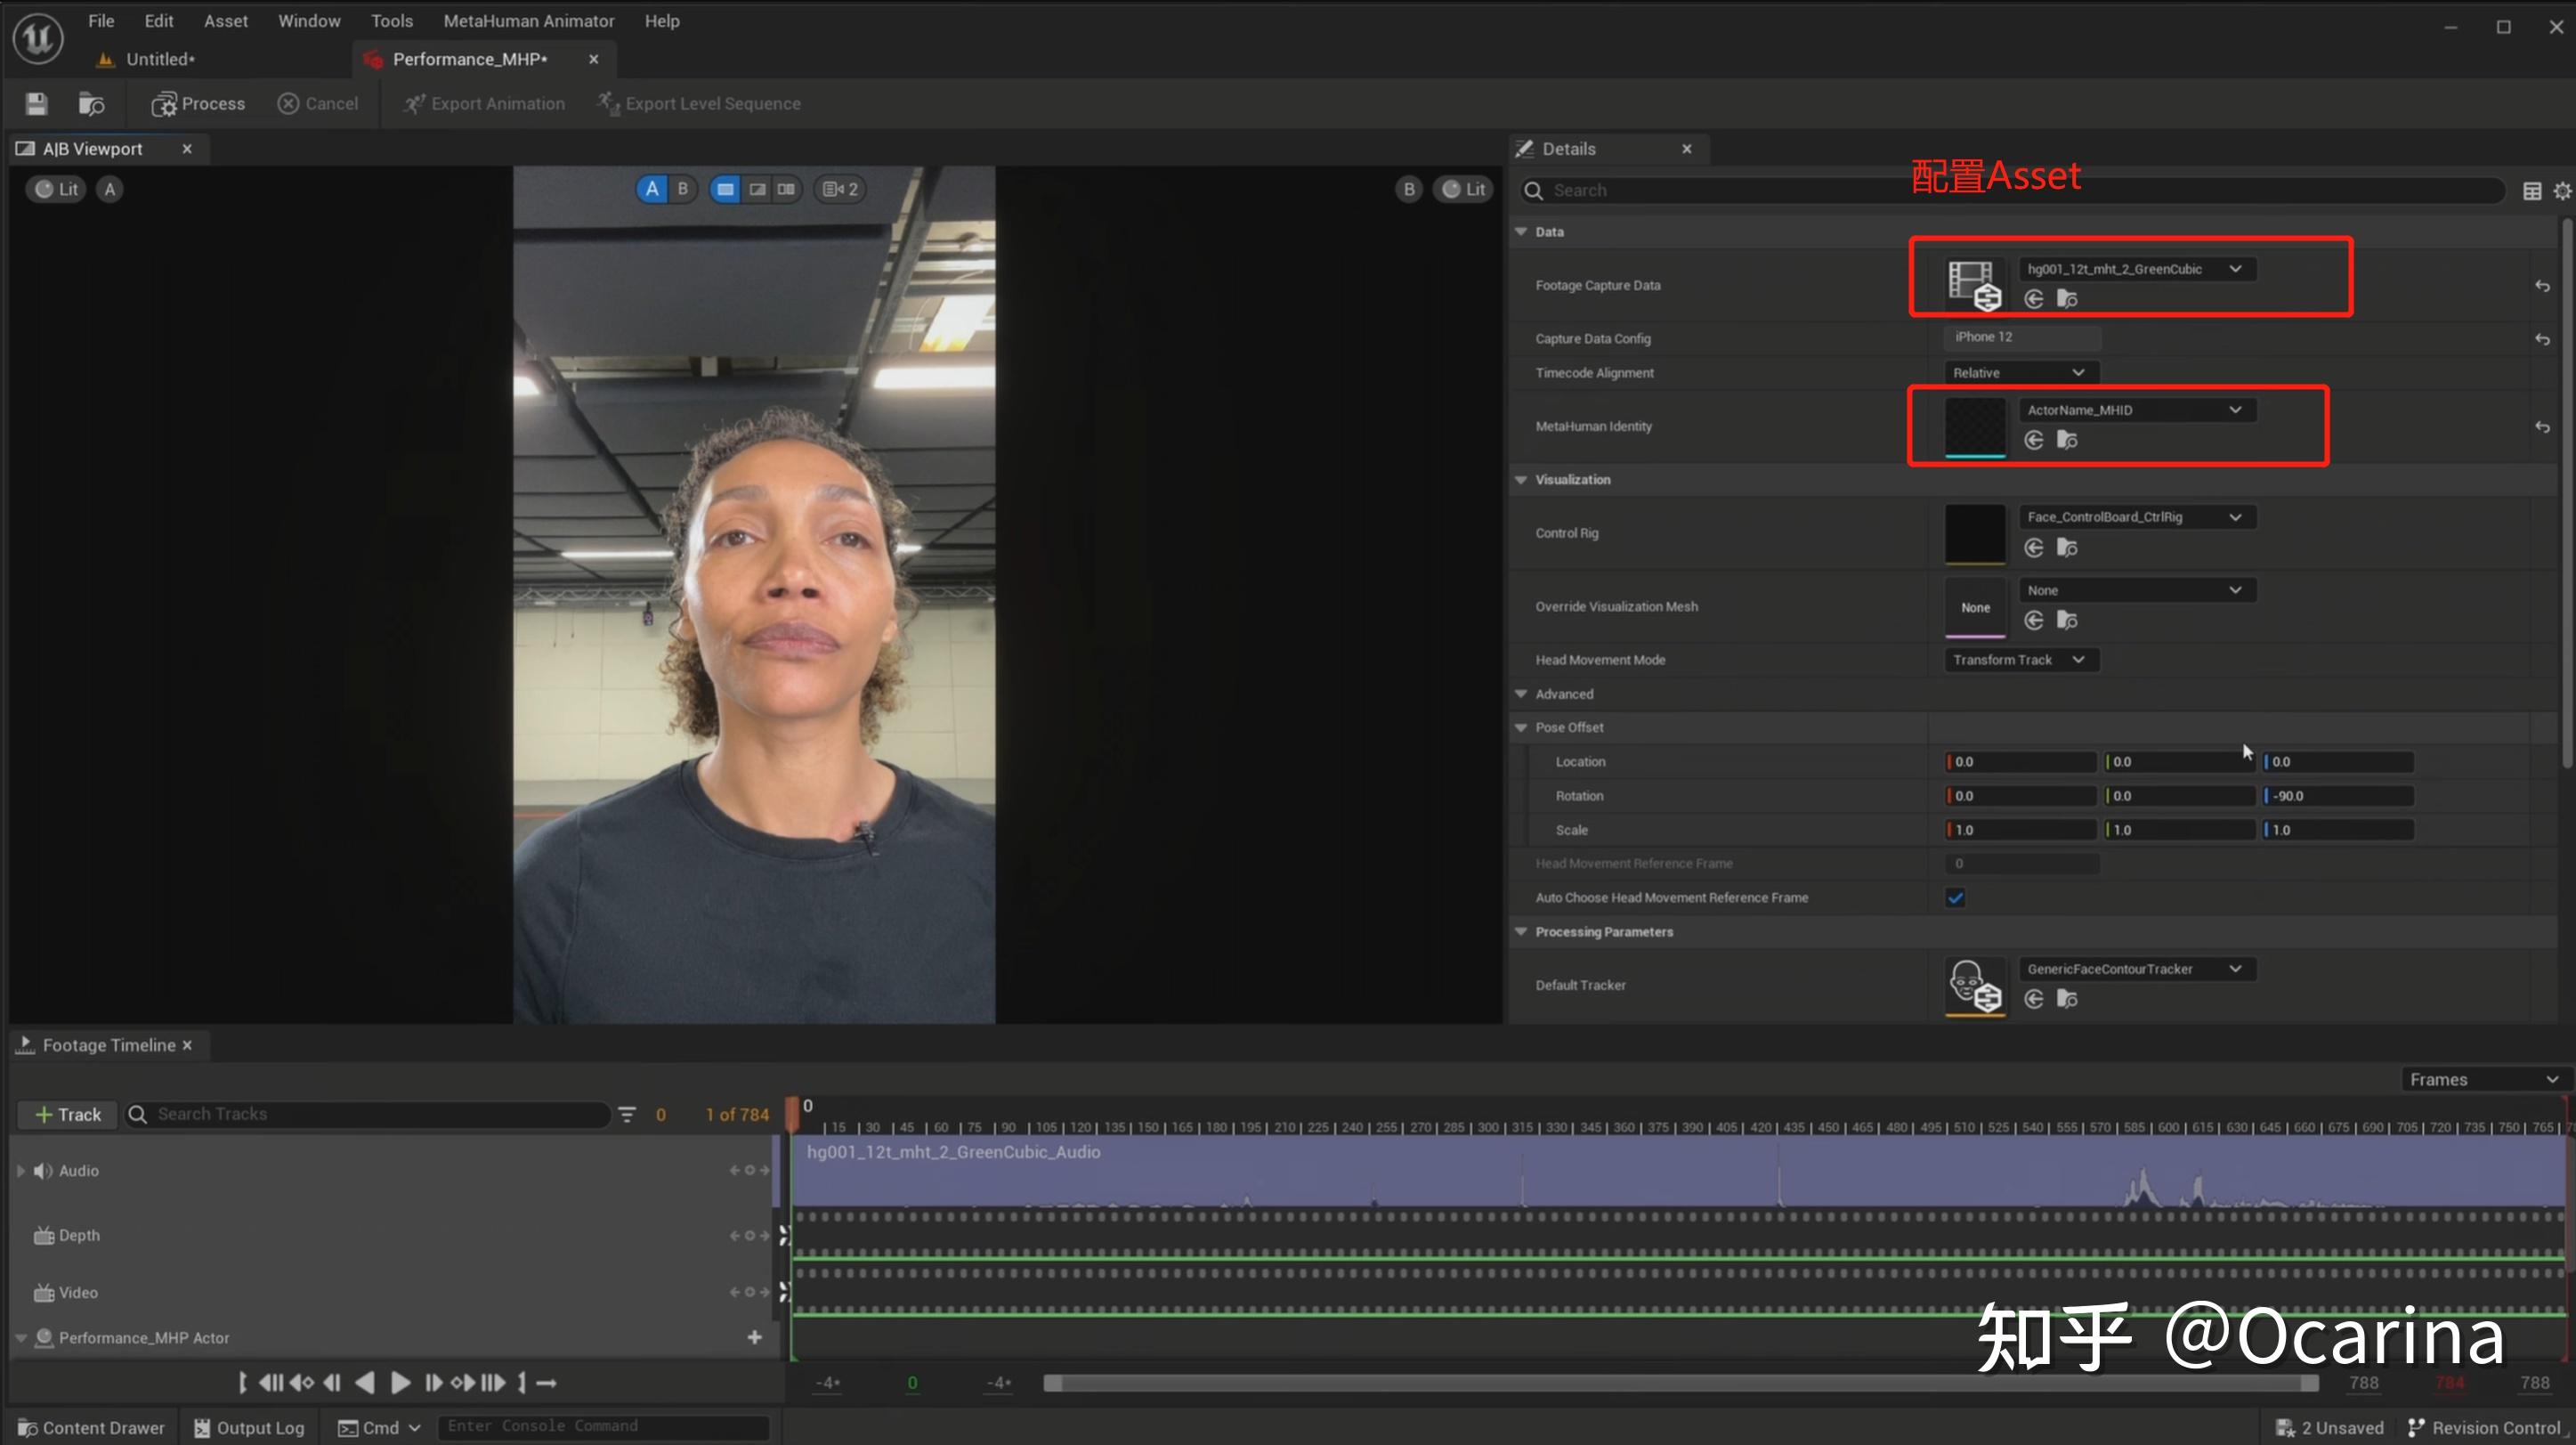Open the Content Drawer

91,1427
